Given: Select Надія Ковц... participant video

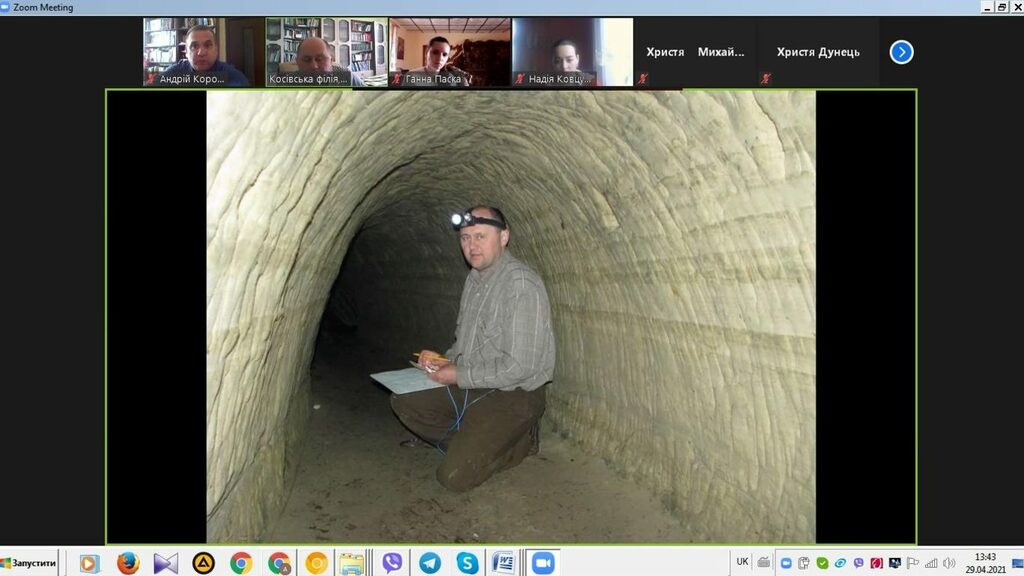Looking at the screenshot, I should pos(572,52).
